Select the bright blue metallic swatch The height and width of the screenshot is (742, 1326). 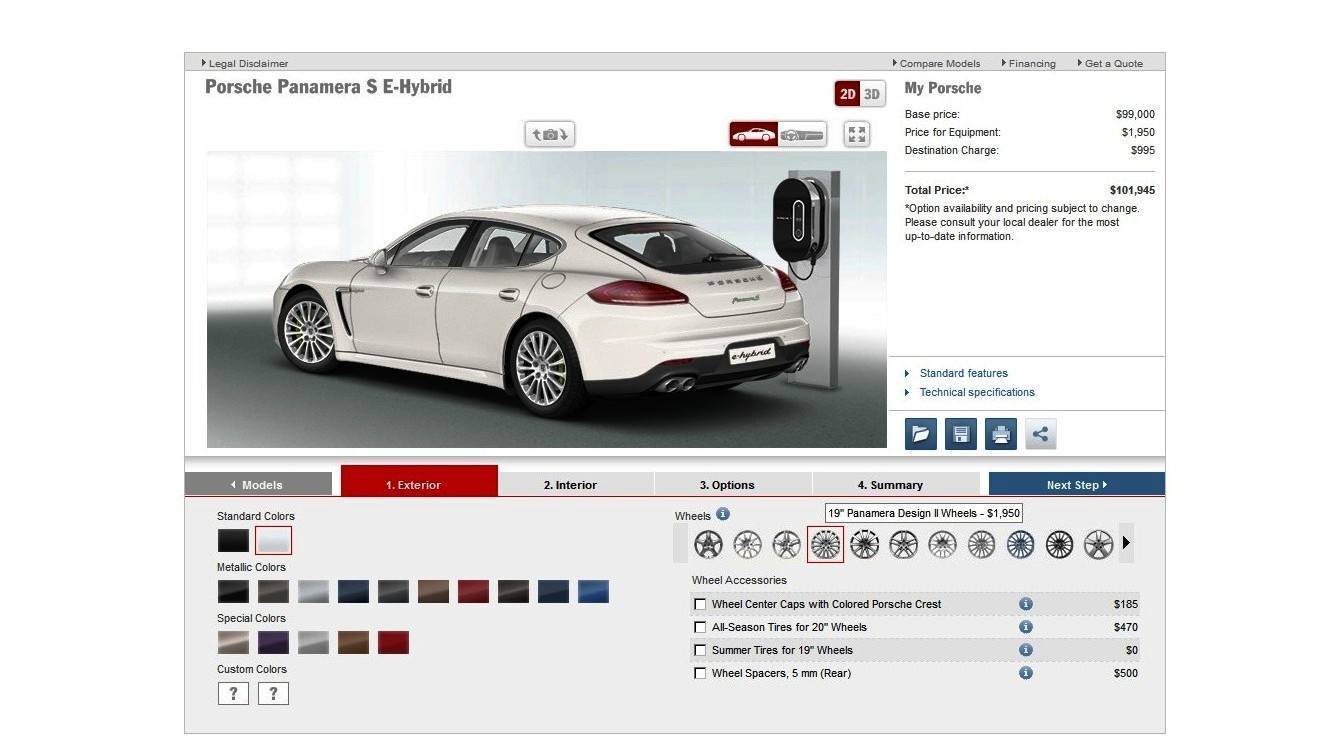[x=593, y=592]
